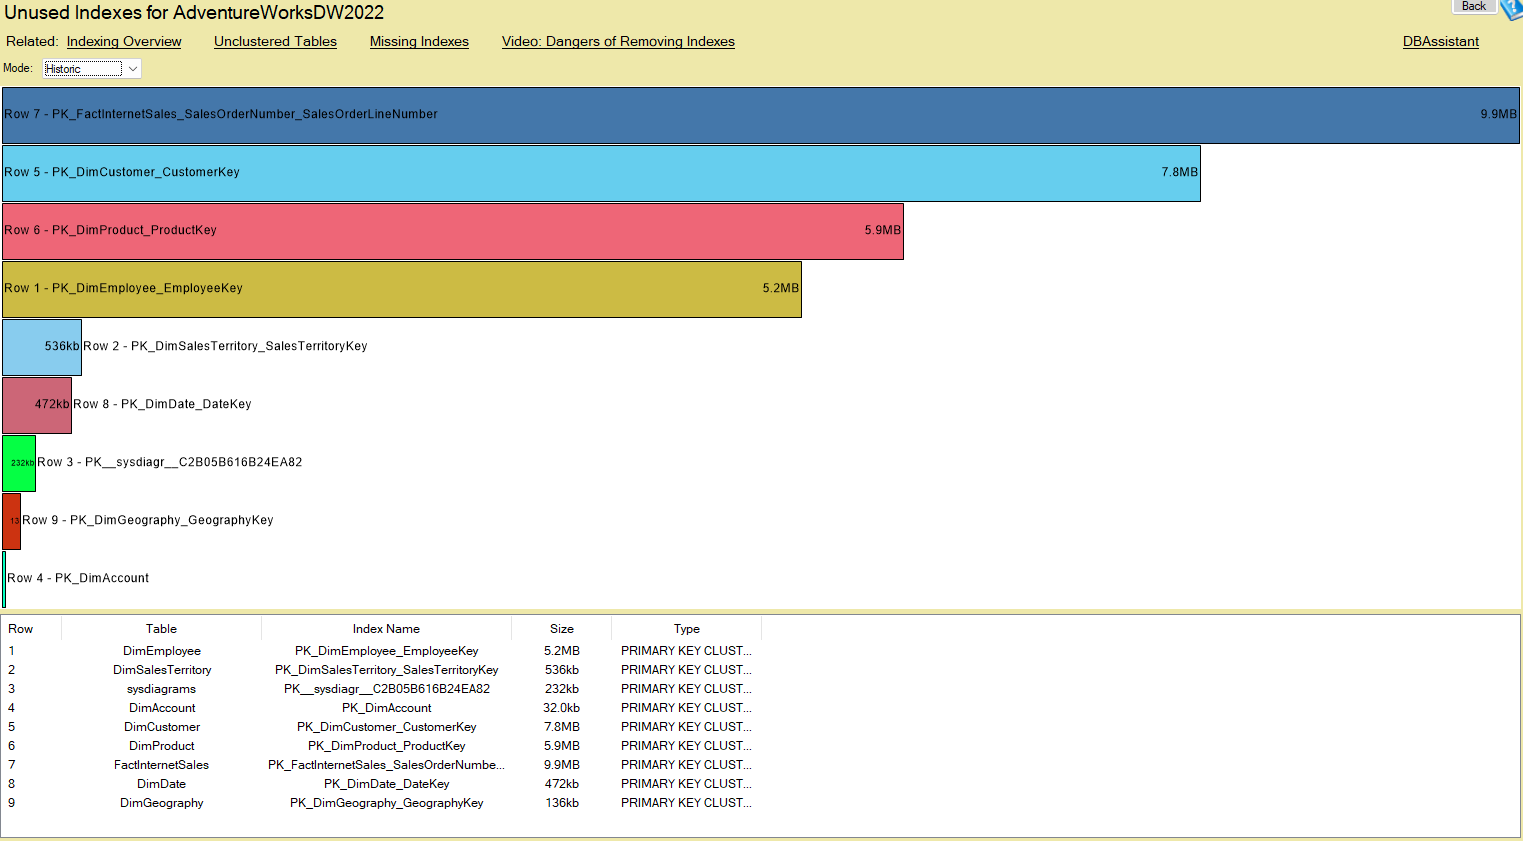Select the DimAccount table cell
1523x841 pixels.
pyautogui.click(x=162, y=708)
